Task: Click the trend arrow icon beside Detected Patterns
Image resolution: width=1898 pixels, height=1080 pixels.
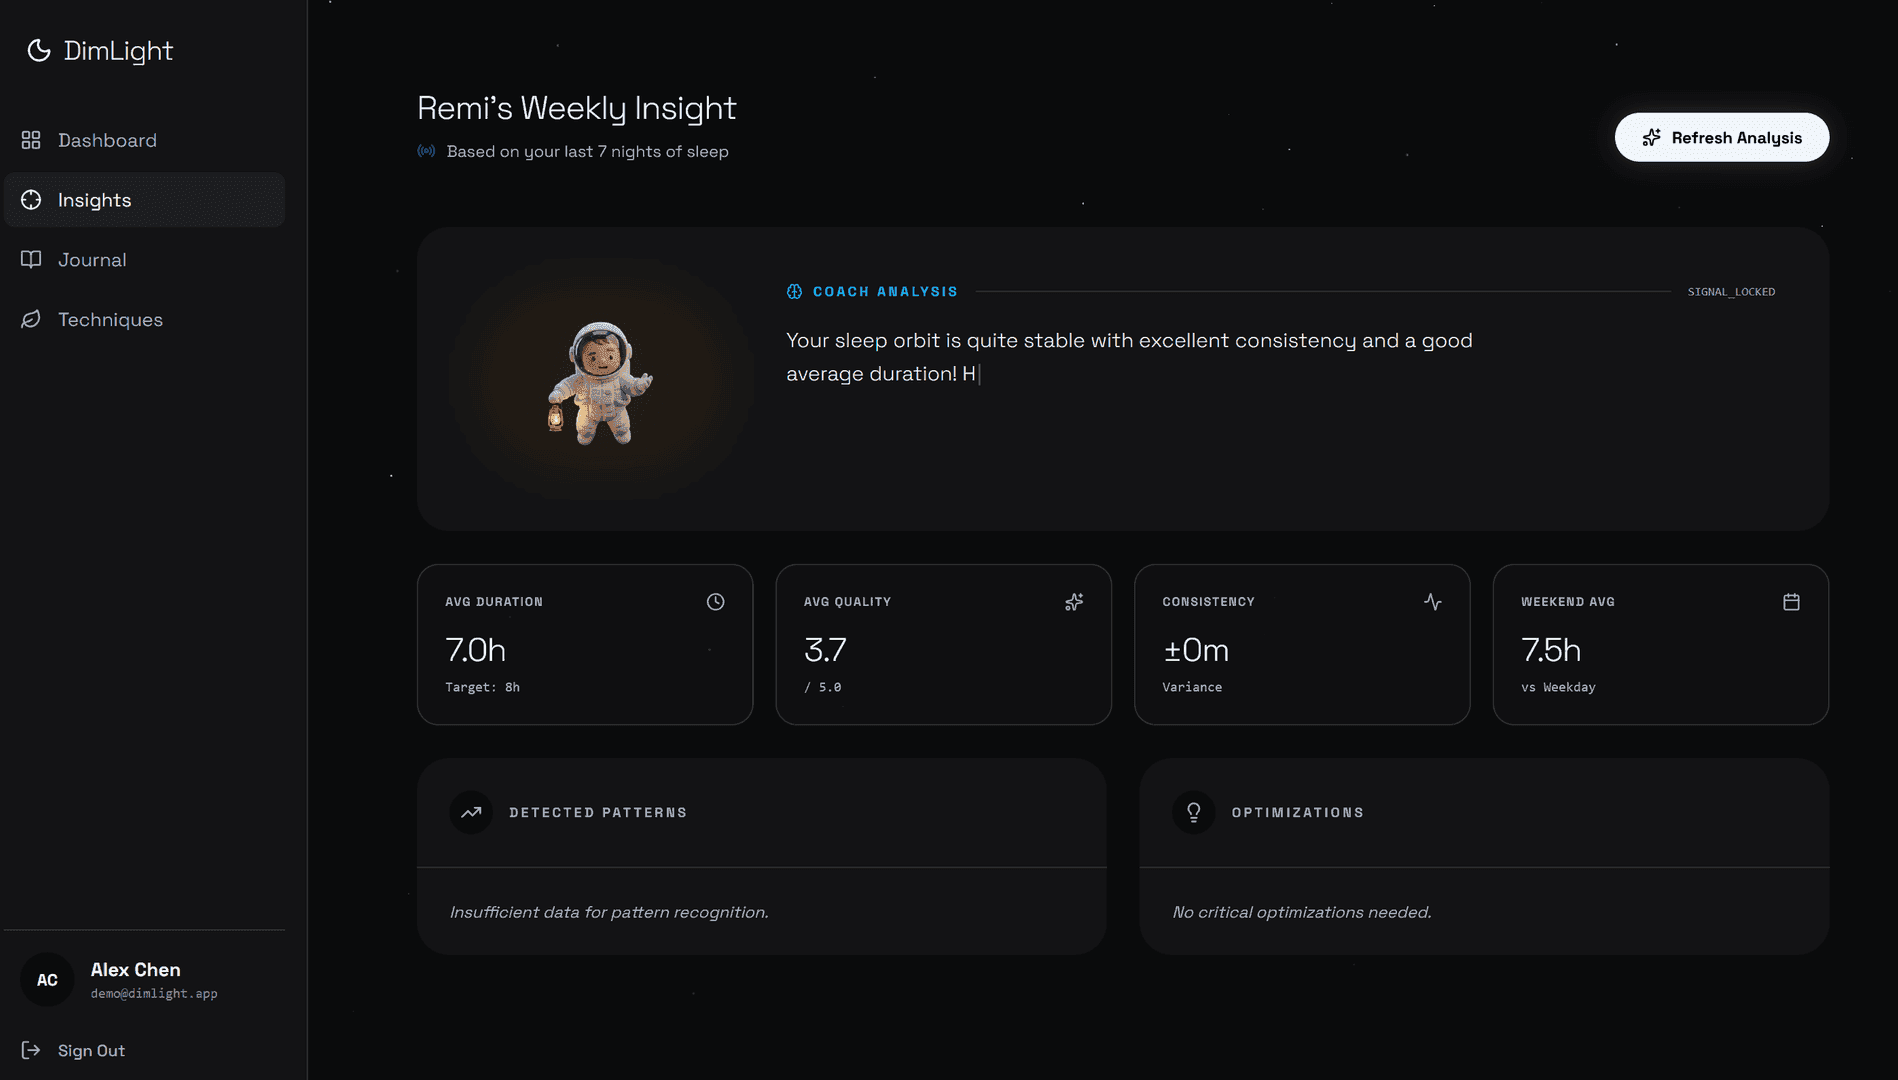Action: click(471, 813)
